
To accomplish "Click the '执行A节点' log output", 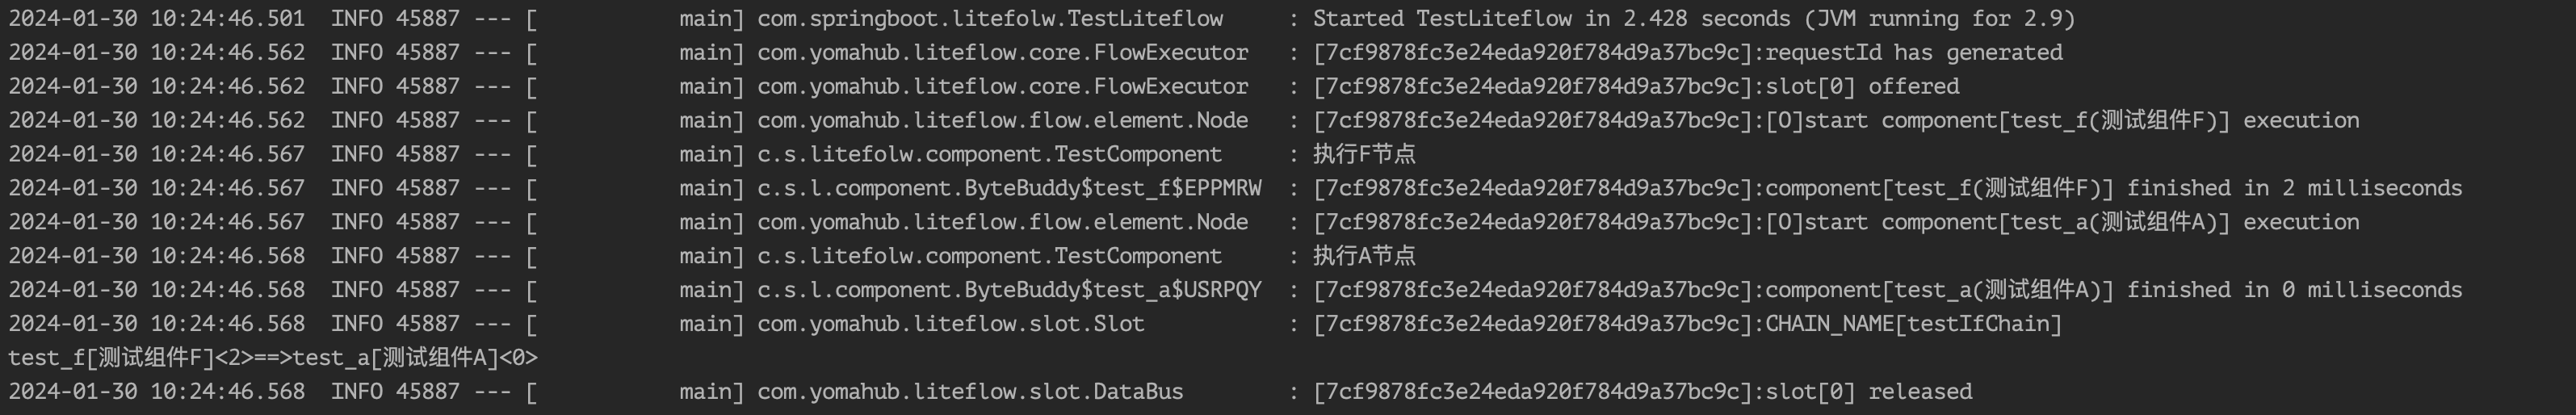I will pos(1364,256).
